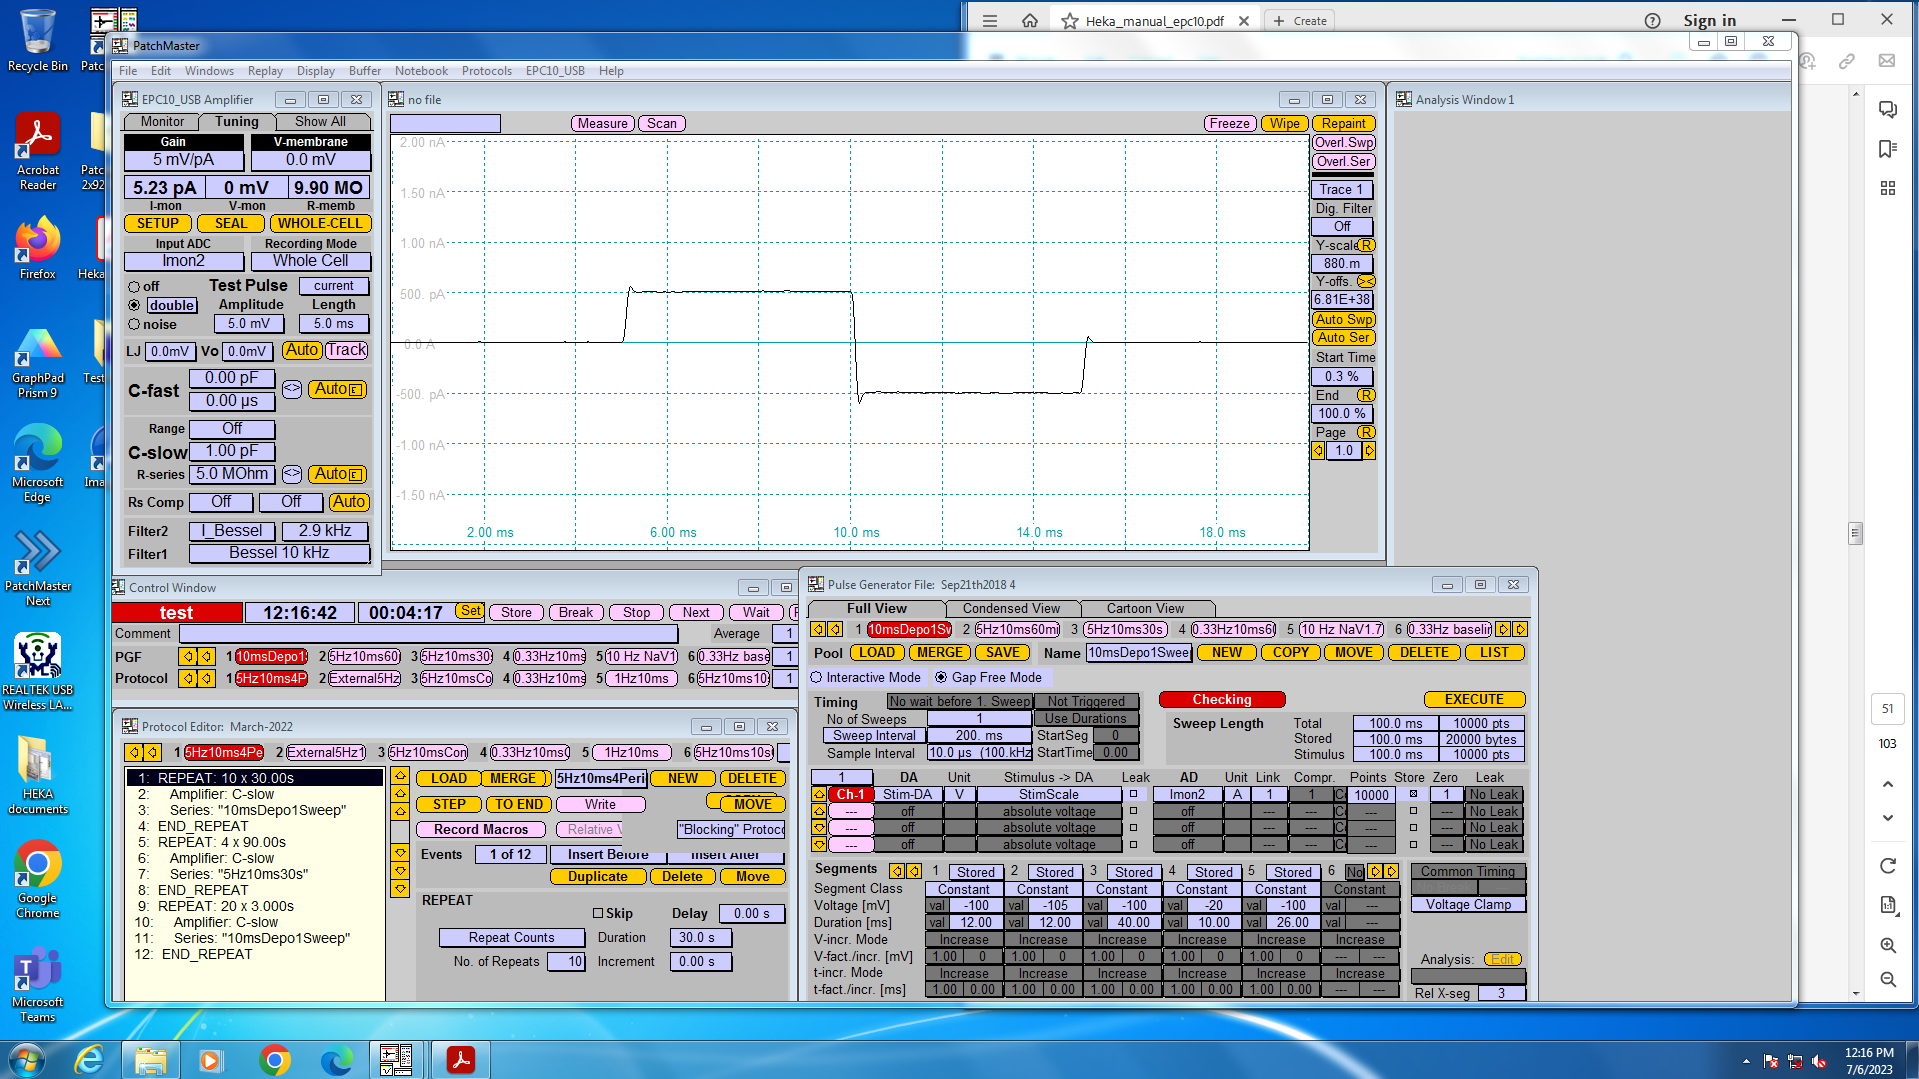The image size is (1919, 1079).
Task: Click the Start Time 0.3 % value field
Action: point(1342,377)
